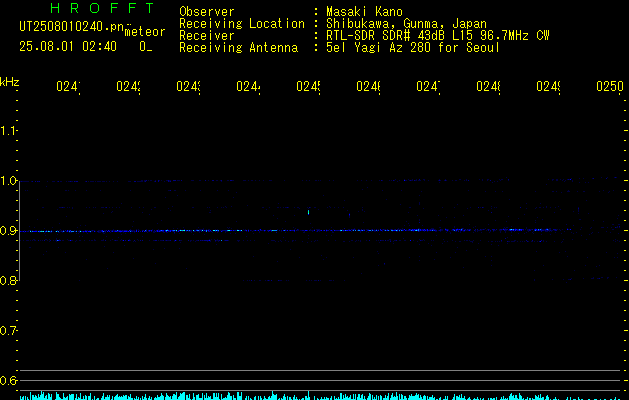Click the 1.0 kHz axis label

click(8, 181)
